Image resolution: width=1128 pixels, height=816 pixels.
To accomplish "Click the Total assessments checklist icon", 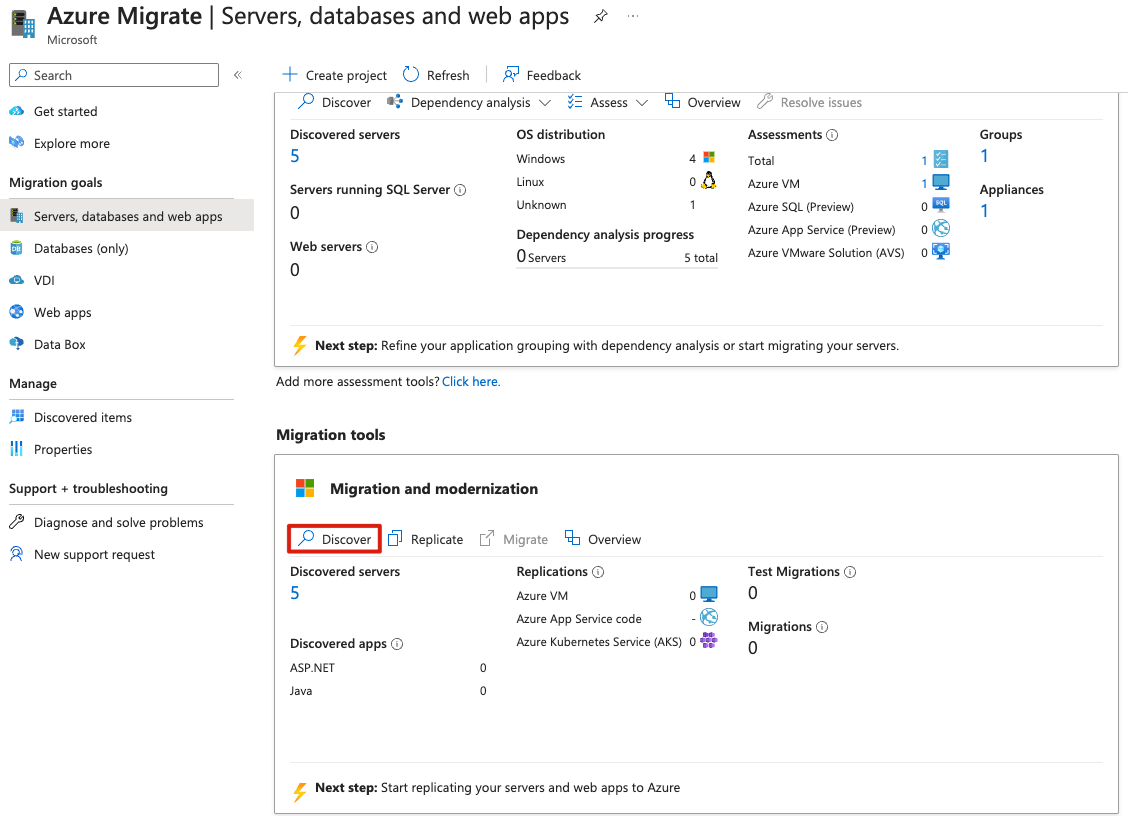I will pyautogui.click(x=941, y=159).
